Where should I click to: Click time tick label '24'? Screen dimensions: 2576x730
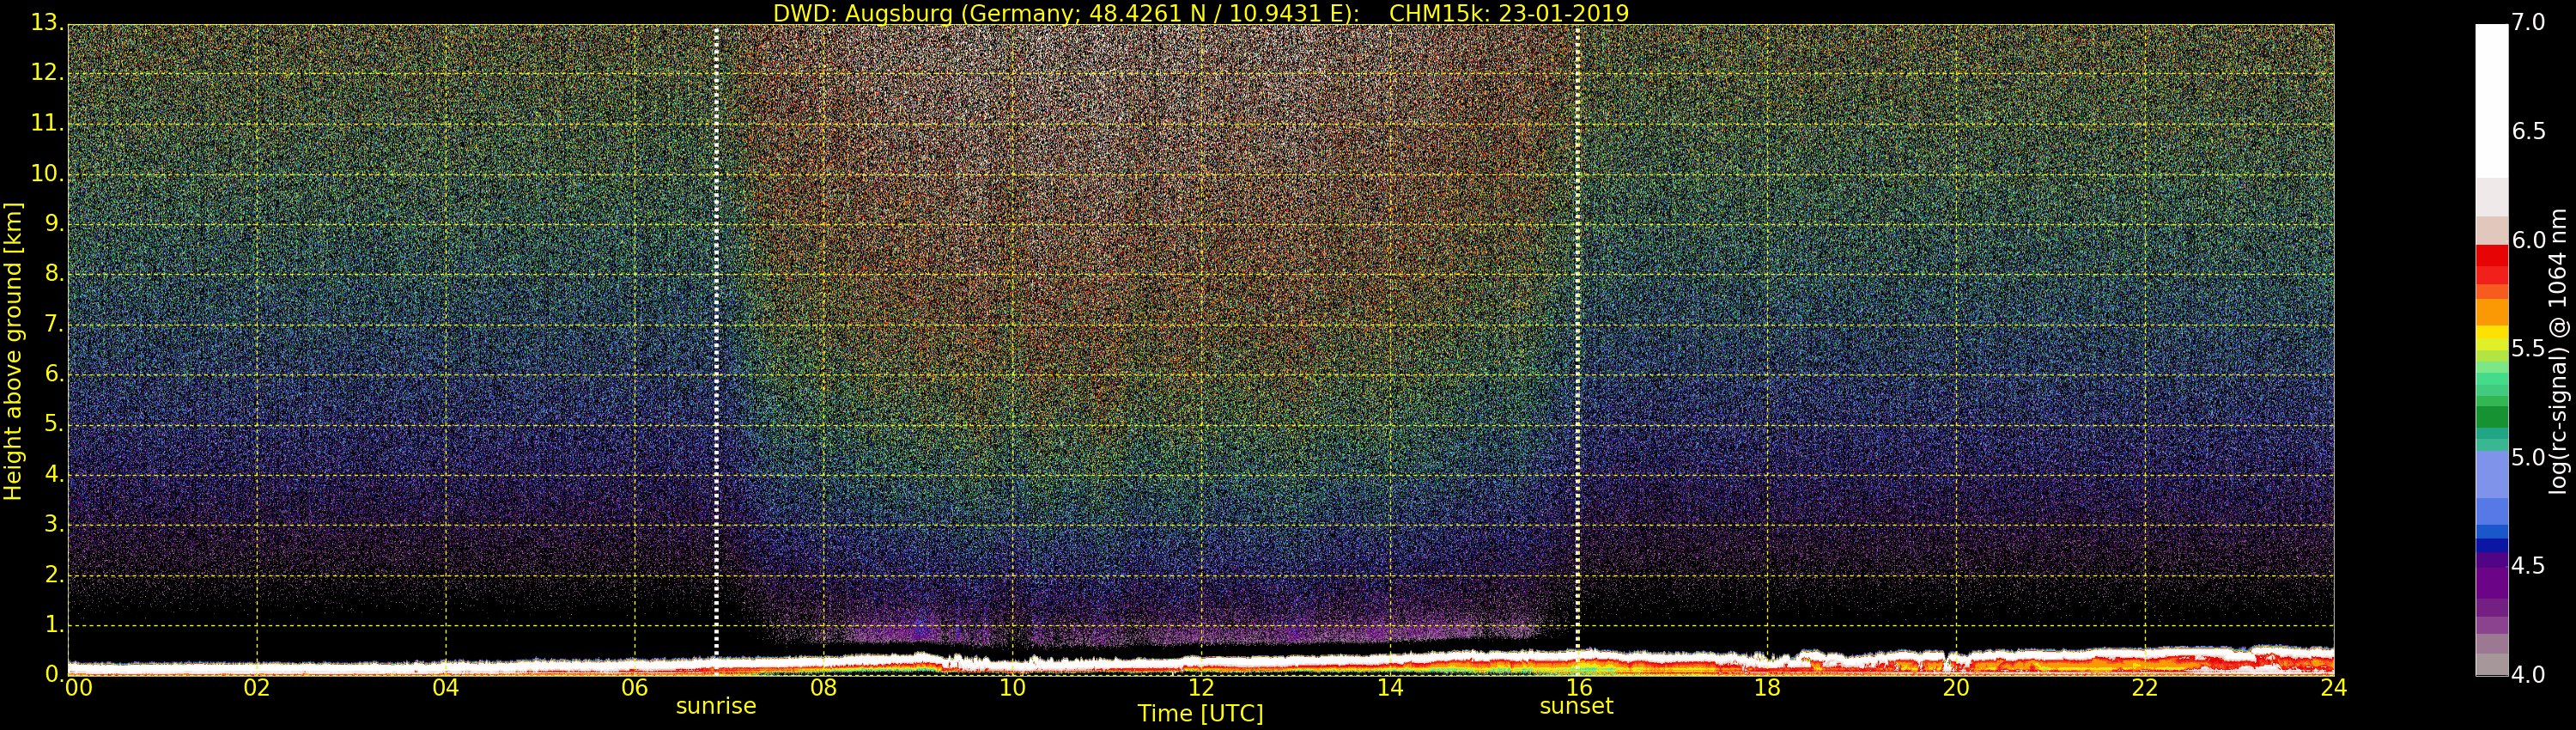pos(2333,688)
